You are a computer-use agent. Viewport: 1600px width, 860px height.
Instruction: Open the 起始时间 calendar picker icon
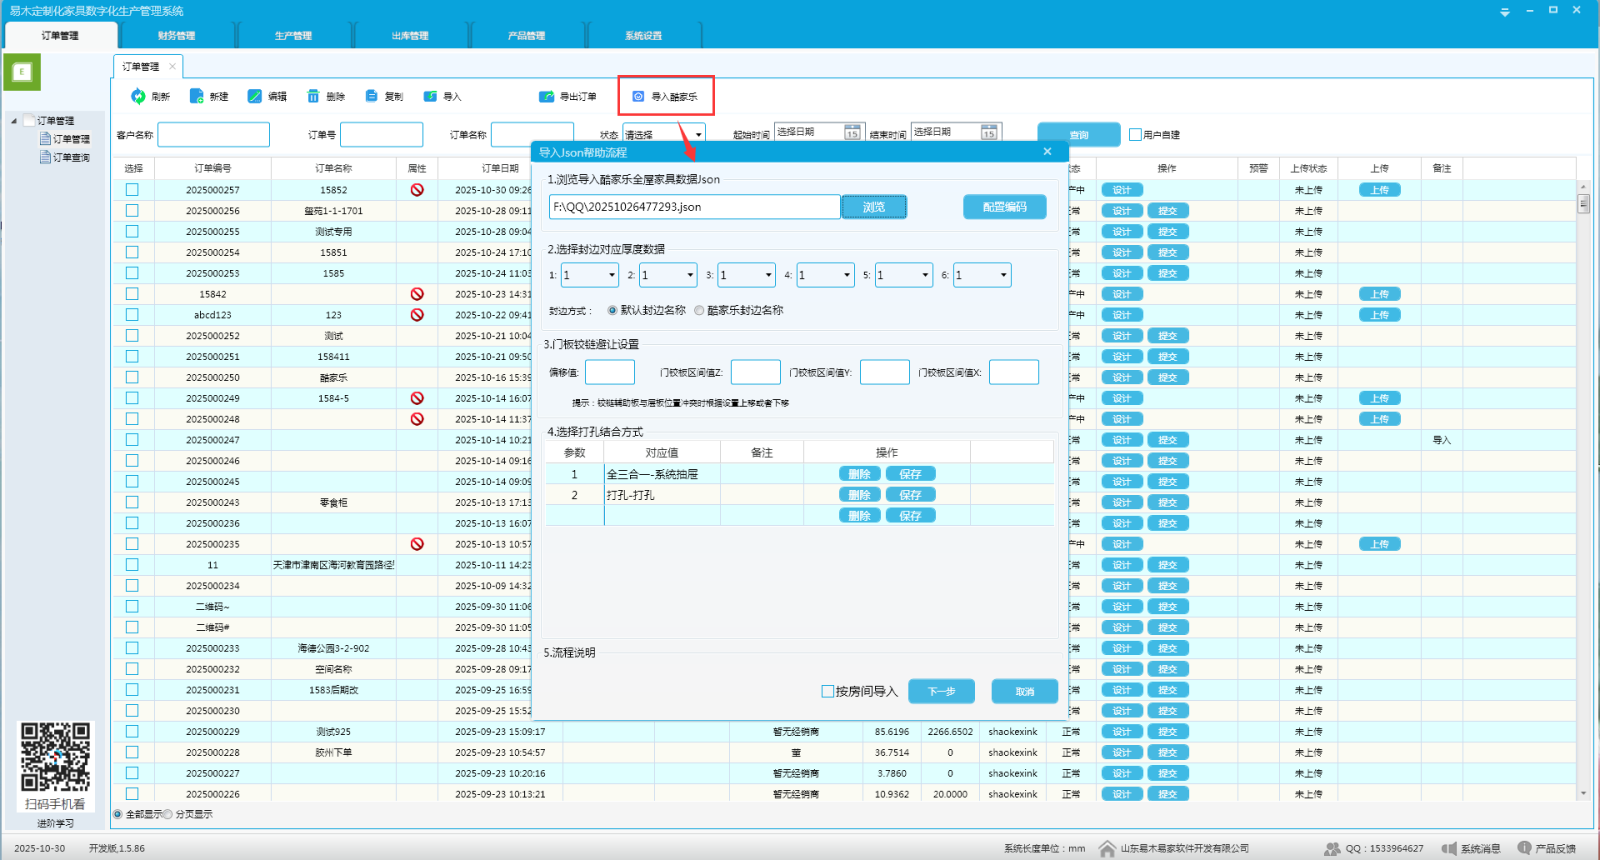click(852, 133)
